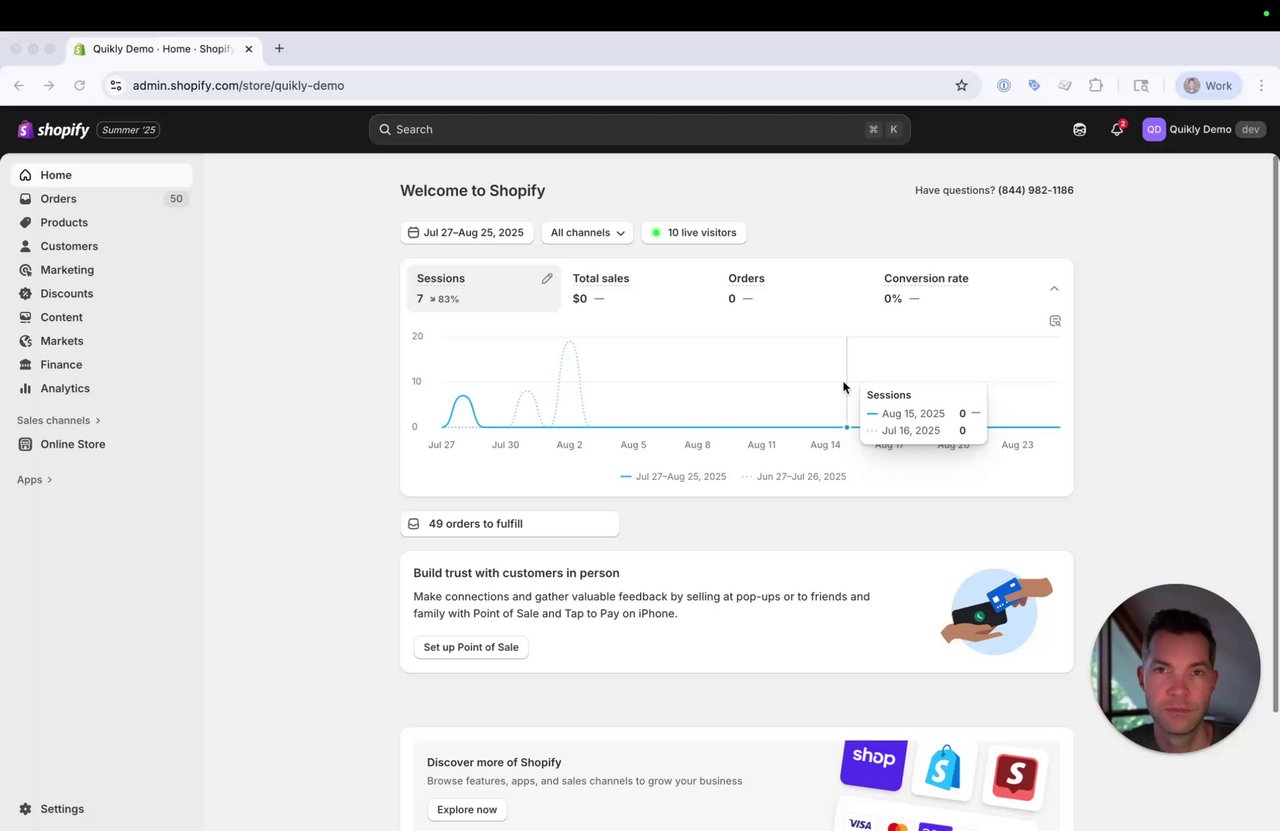Open the Jul 27–Aug 25, 2025 date picker
Viewport: 1280px width, 831px height.
pos(466,233)
